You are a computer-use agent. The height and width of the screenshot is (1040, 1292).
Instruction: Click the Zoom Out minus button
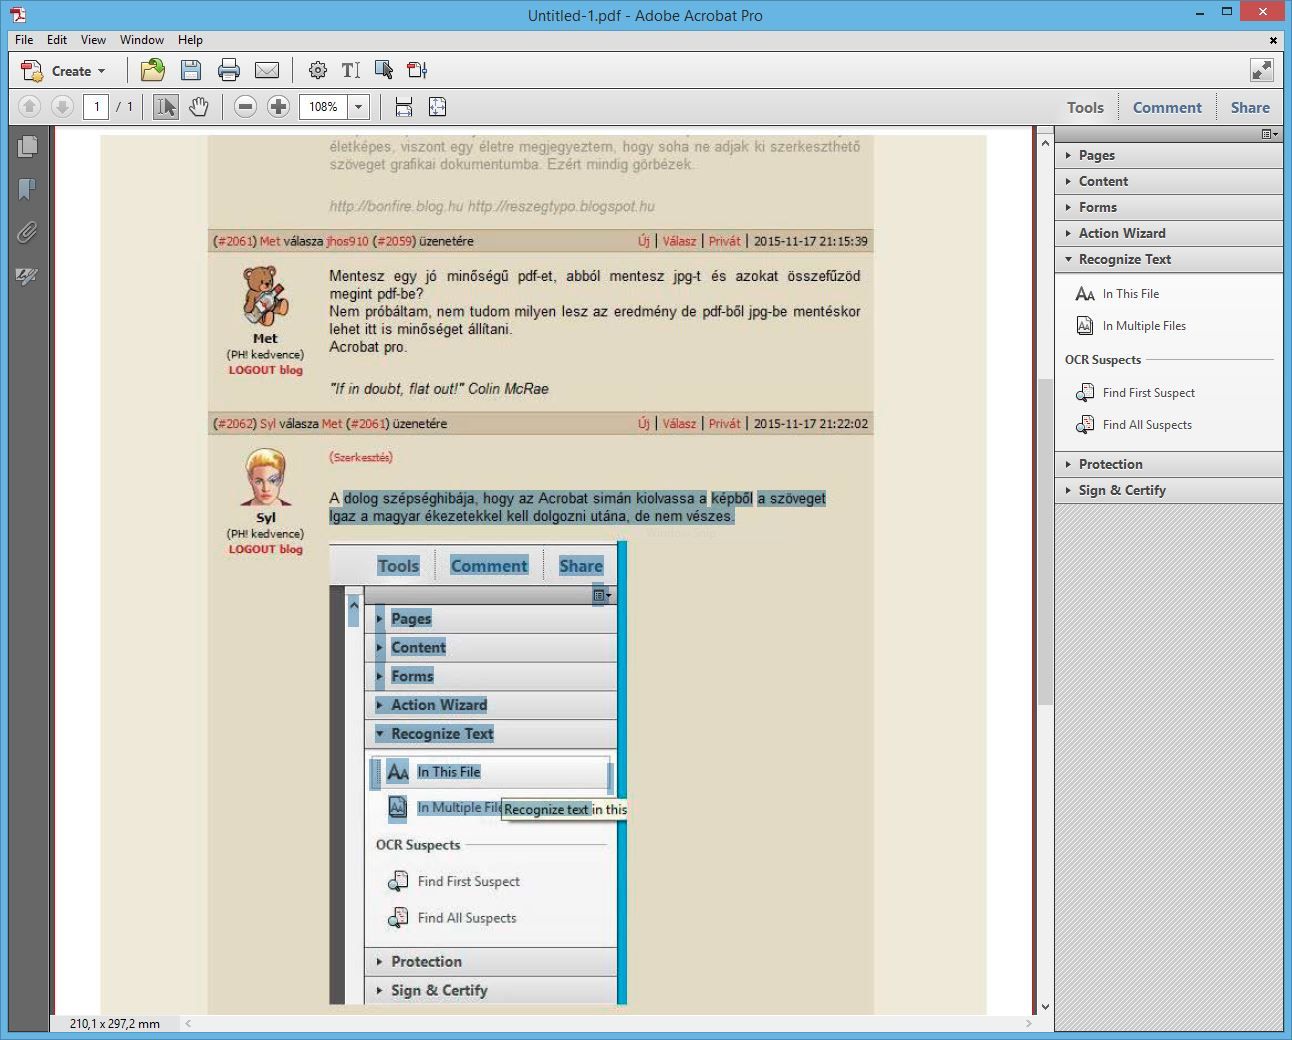pos(245,106)
